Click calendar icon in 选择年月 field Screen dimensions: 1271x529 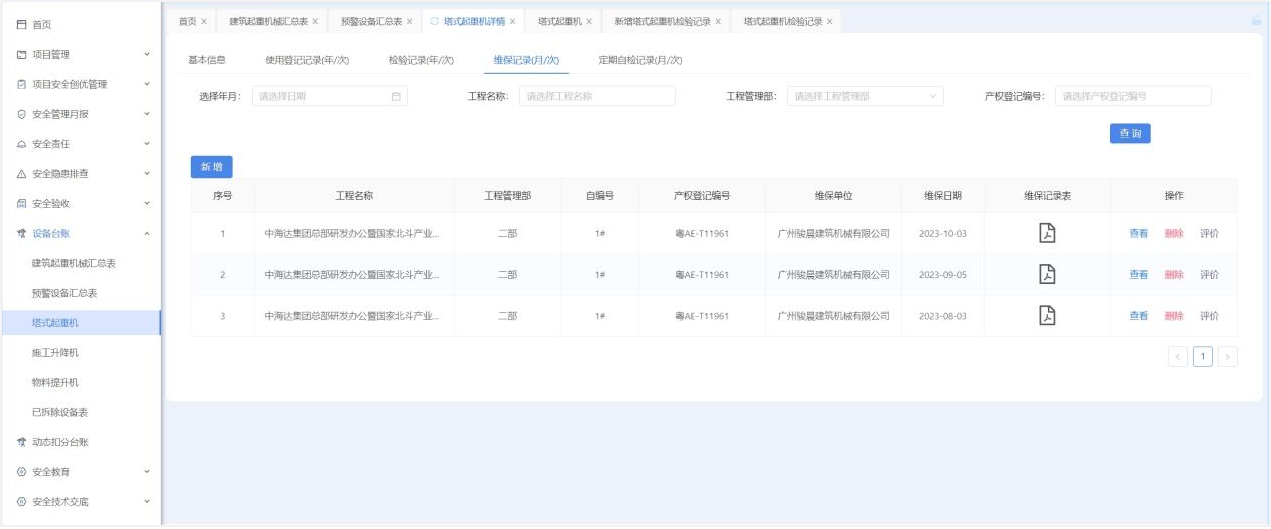tap(396, 97)
